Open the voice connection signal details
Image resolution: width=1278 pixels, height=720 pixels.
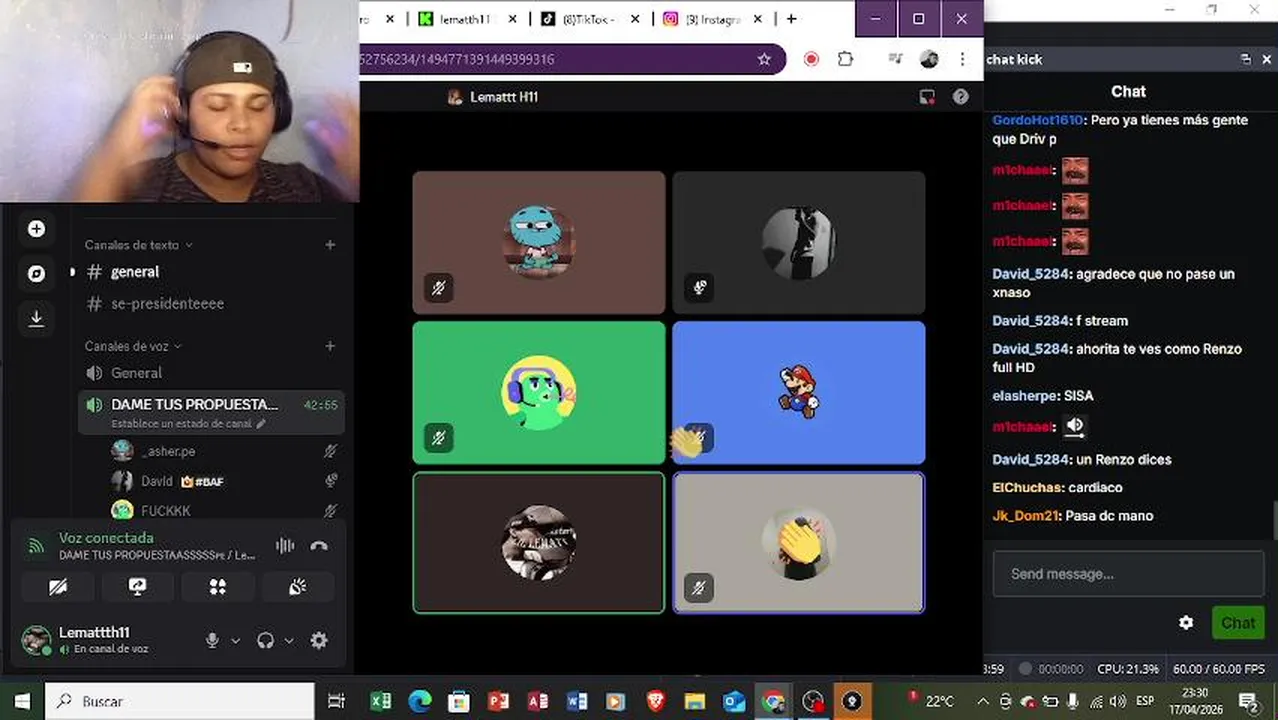point(36,546)
